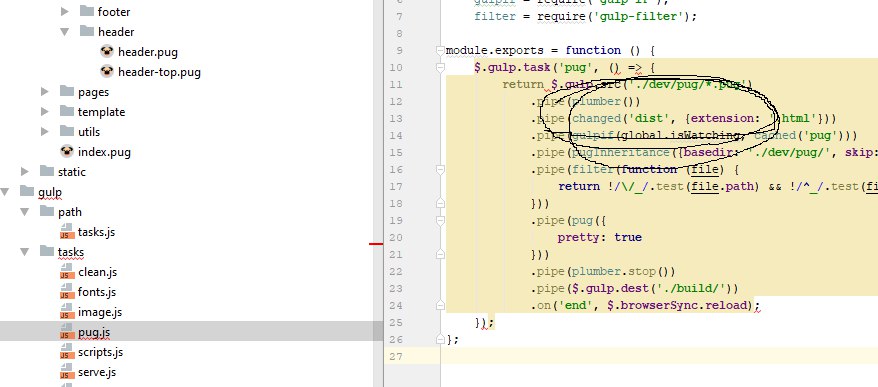Expand the static folder arrow
The width and height of the screenshot is (878, 387).
[25, 171]
